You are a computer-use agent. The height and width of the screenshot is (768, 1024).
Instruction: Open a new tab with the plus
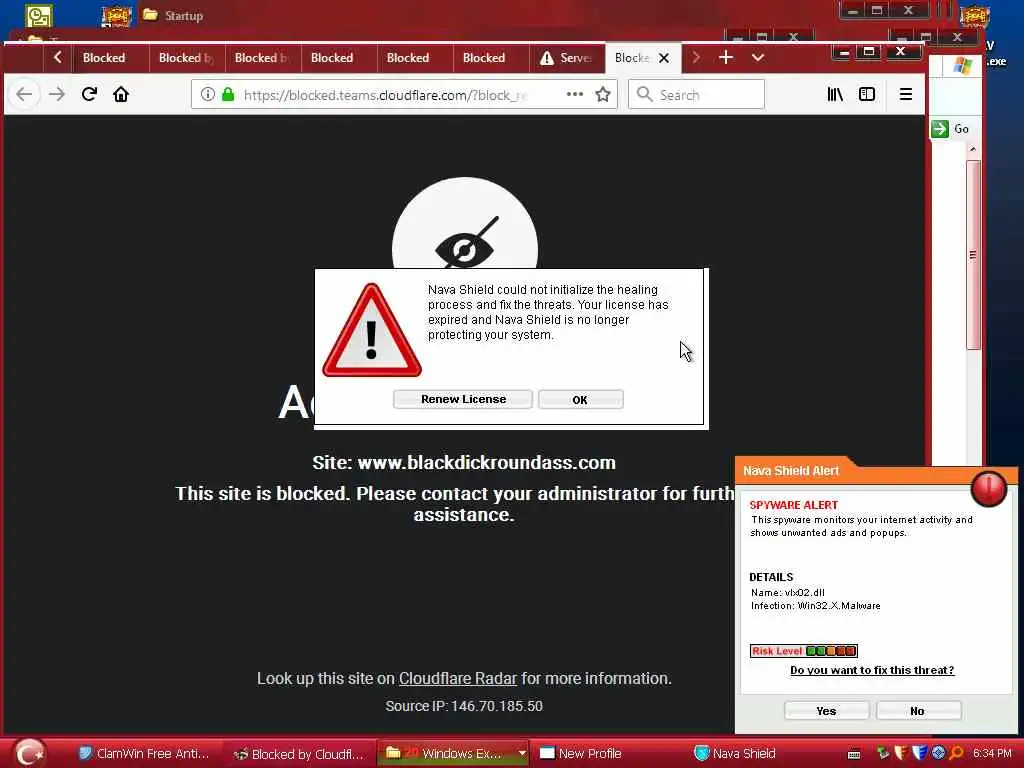[x=726, y=57]
